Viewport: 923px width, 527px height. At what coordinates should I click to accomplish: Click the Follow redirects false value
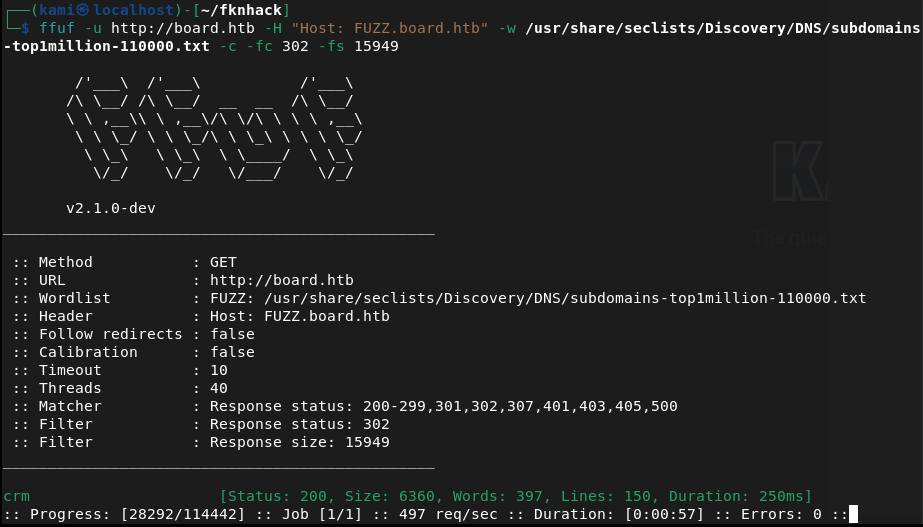pyautogui.click(x=232, y=334)
